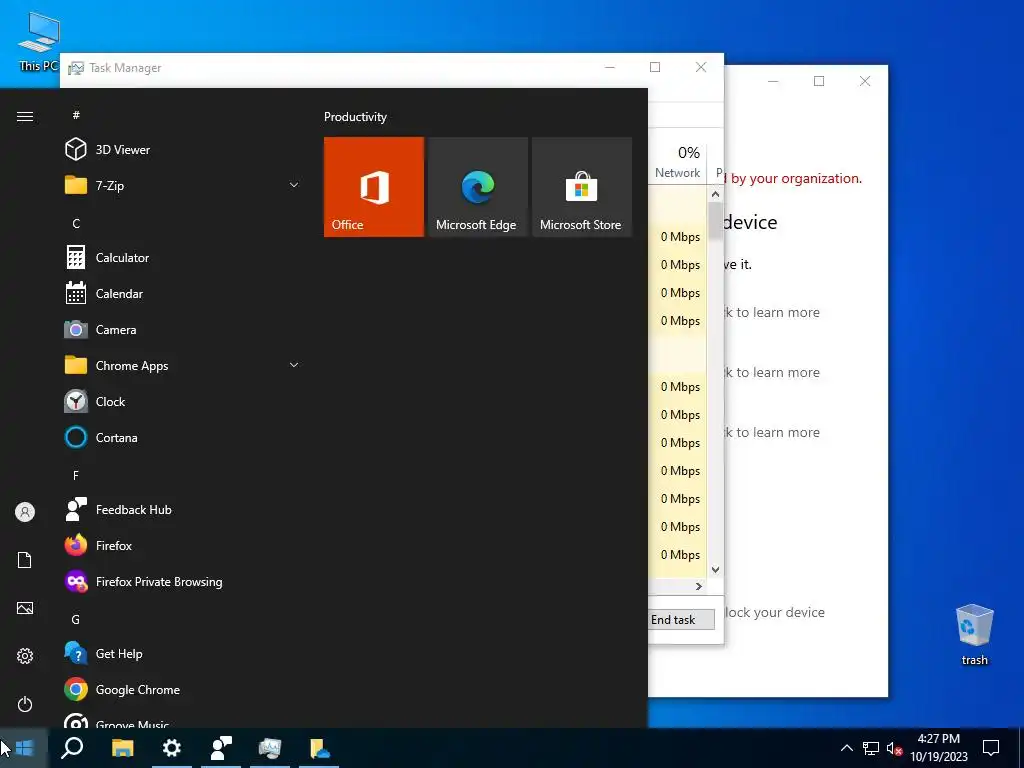The height and width of the screenshot is (768, 1024).
Task: Select the trash icon on desktop
Action: [x=974, y=633]
